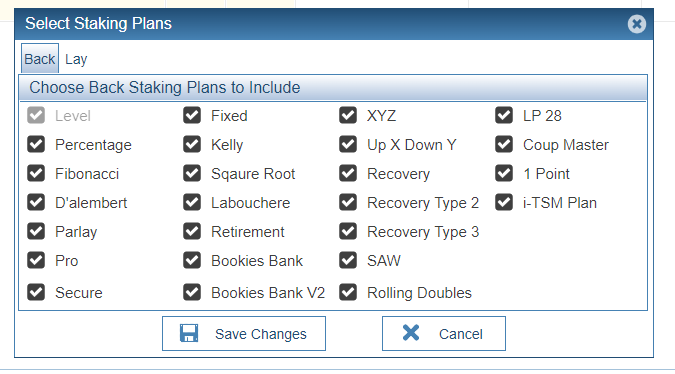Image resolution: width=675 pixels, height=374 pixels.
Task: Click the Save Changes button
Action: pyautogui.click(x=244, y=334)
